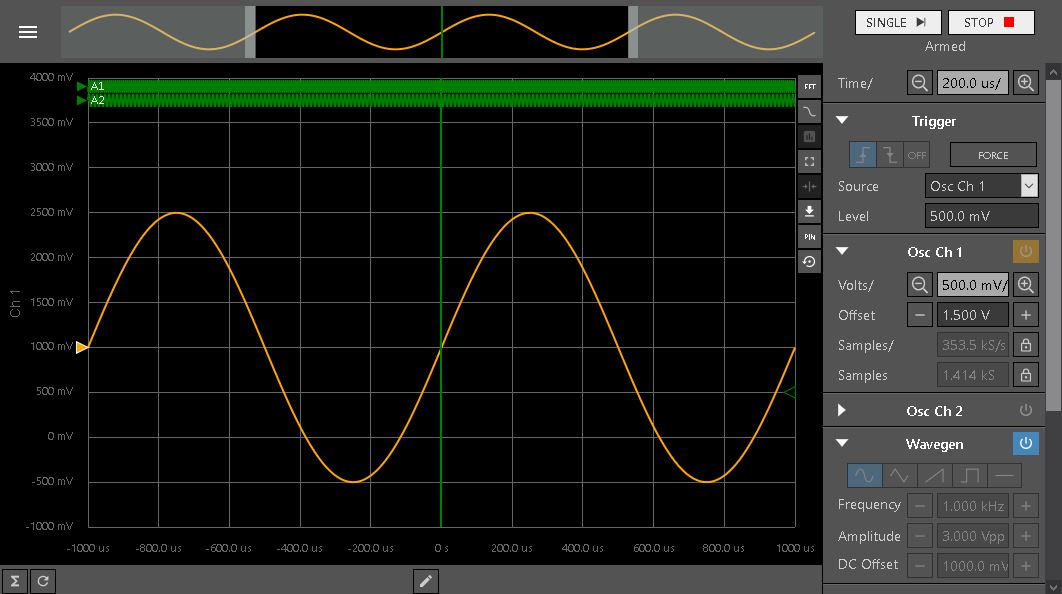Download the captured waveform data
1062x594 pixels.
pyautogui.click(x=809, y=212)
